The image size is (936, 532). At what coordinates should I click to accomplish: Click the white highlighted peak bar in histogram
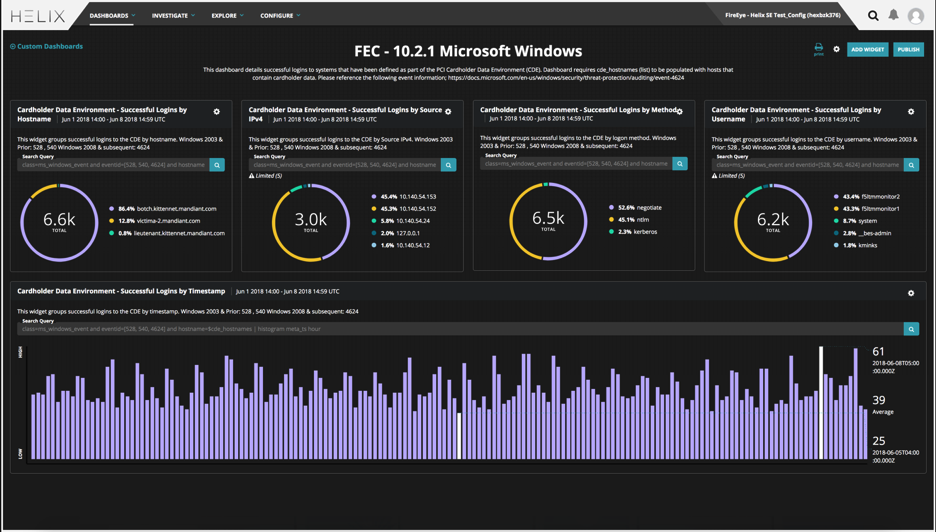click(821, 403)
